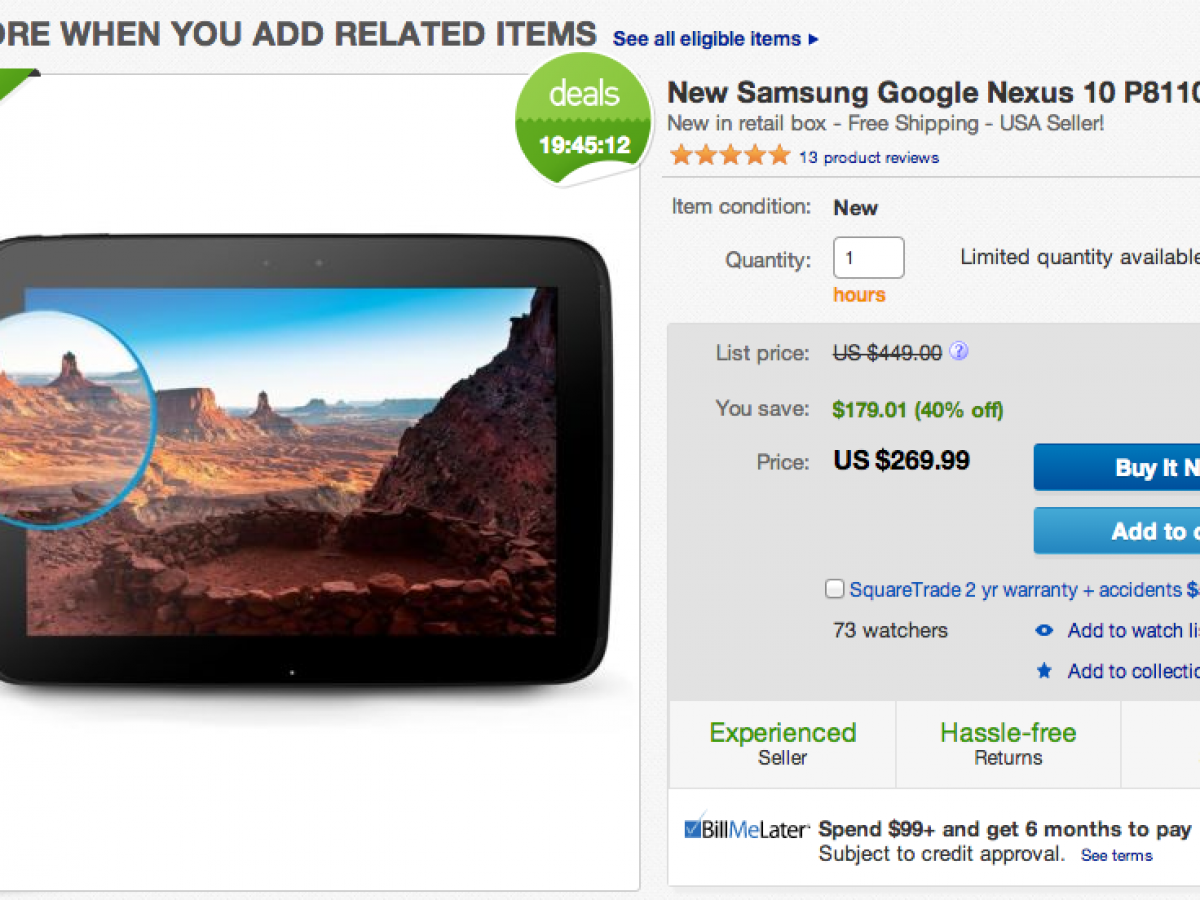The width and height of the screenshot is (1200, 900).
Task: Open the Hassle-free Returns section
Action: click(1008, 743)
